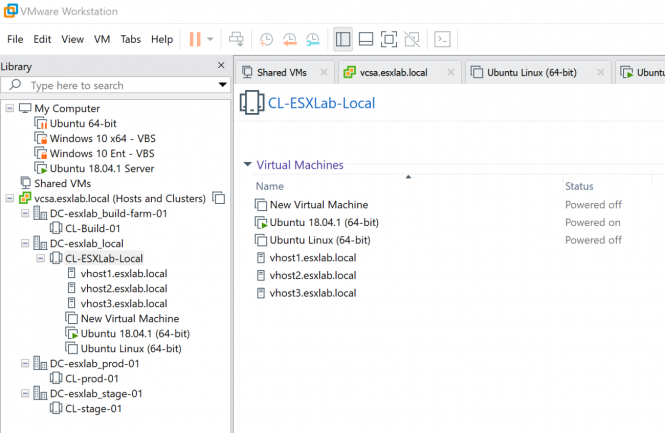Close the vcsa.esxlab.local tab
The height and width of the screenshot is (433, 665).
tap(451, 73)
